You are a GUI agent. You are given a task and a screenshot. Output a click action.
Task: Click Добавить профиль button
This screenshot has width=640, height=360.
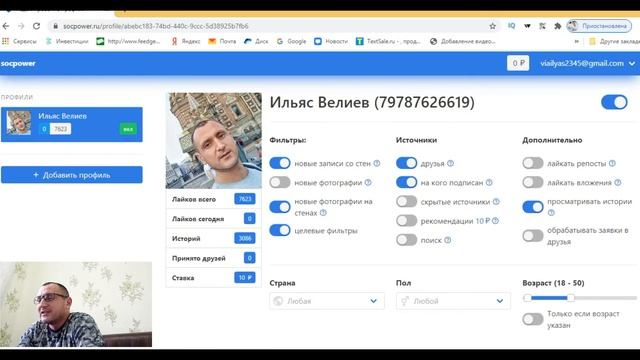72,175
